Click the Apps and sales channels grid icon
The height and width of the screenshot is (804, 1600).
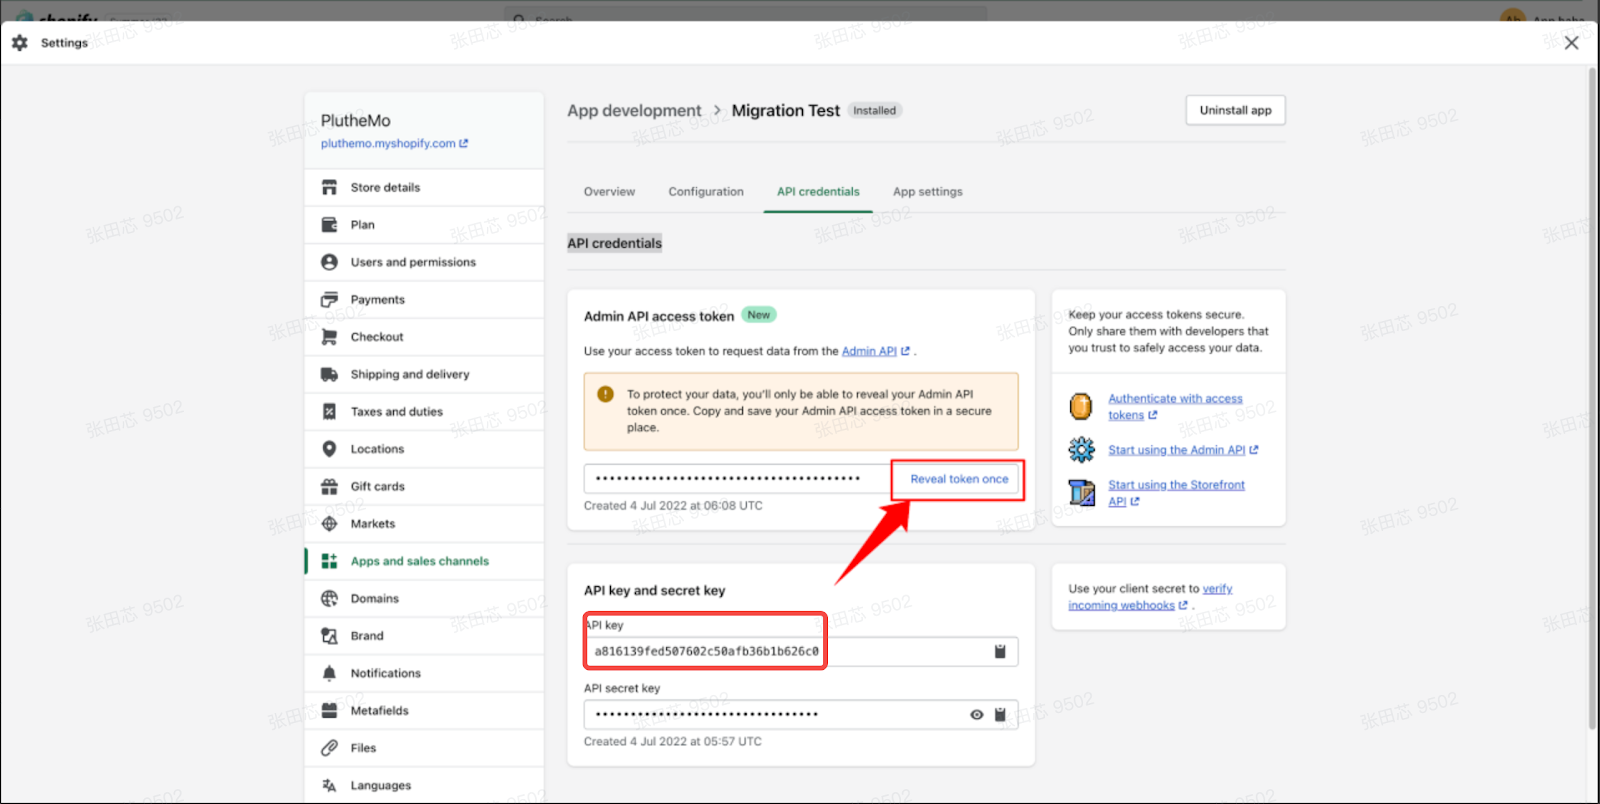coord(329,561)
